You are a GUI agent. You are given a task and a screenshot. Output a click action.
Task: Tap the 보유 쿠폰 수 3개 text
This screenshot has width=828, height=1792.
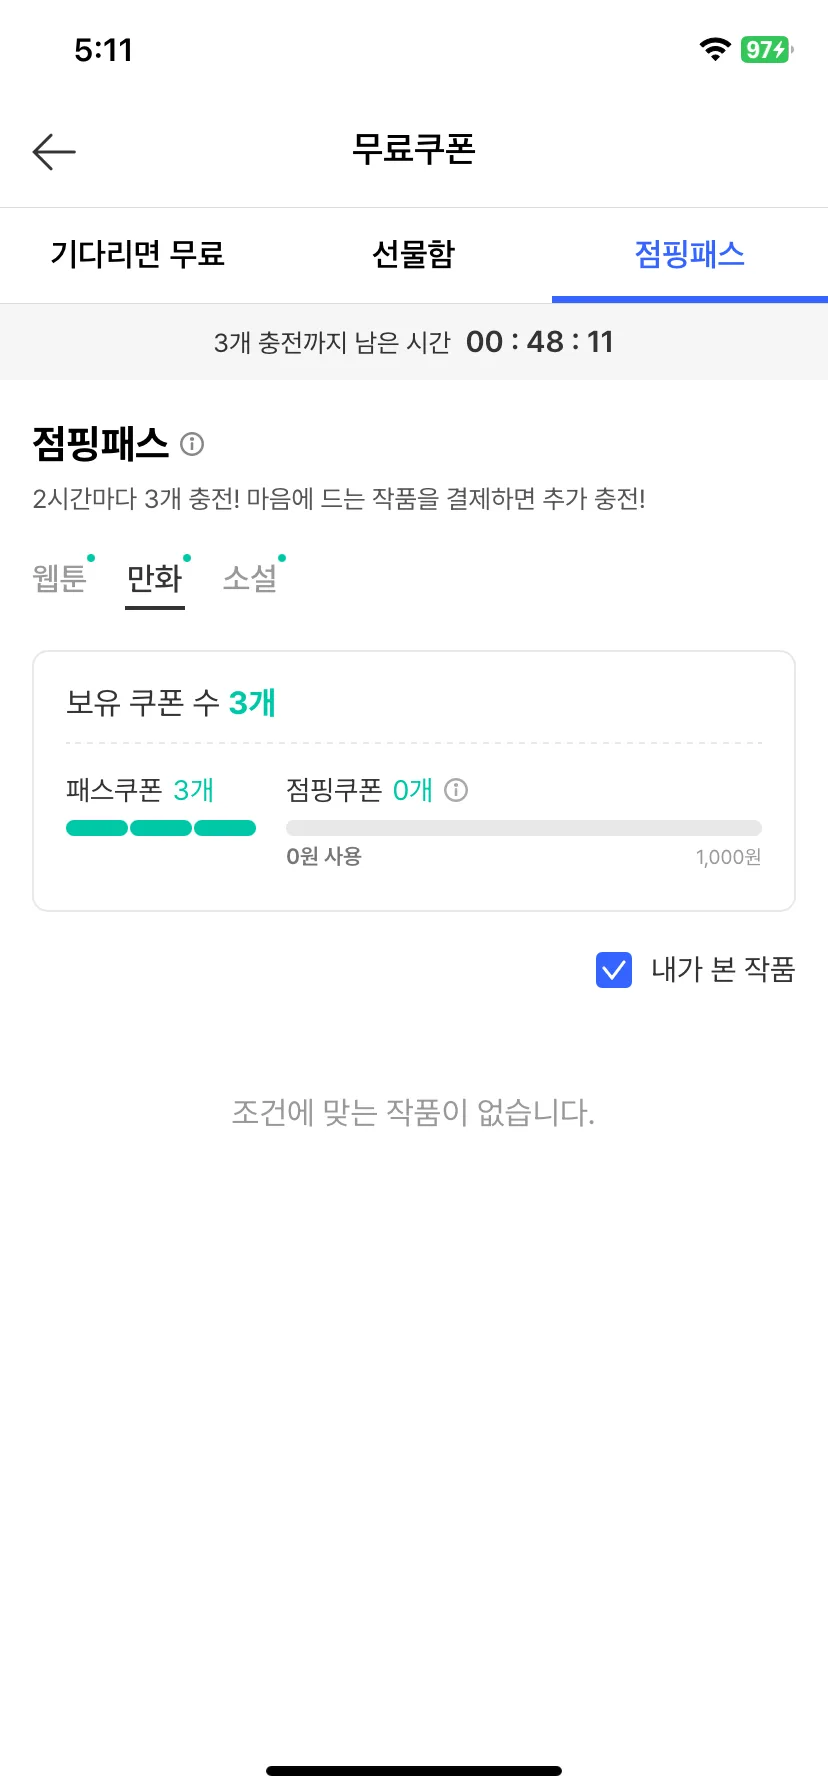point(171,703)
